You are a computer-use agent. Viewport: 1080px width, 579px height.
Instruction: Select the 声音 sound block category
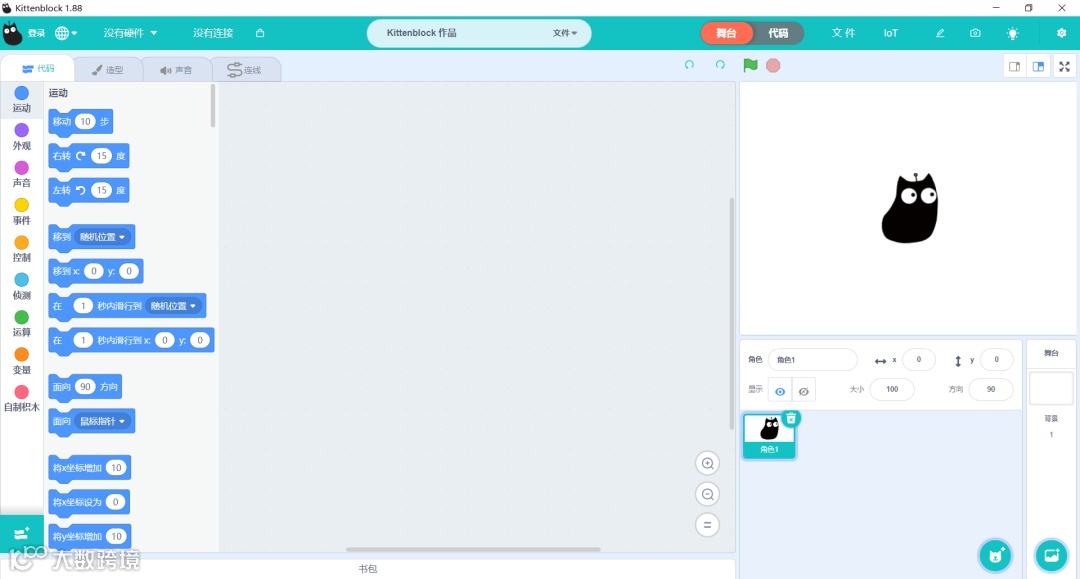[x=21, y=174]
